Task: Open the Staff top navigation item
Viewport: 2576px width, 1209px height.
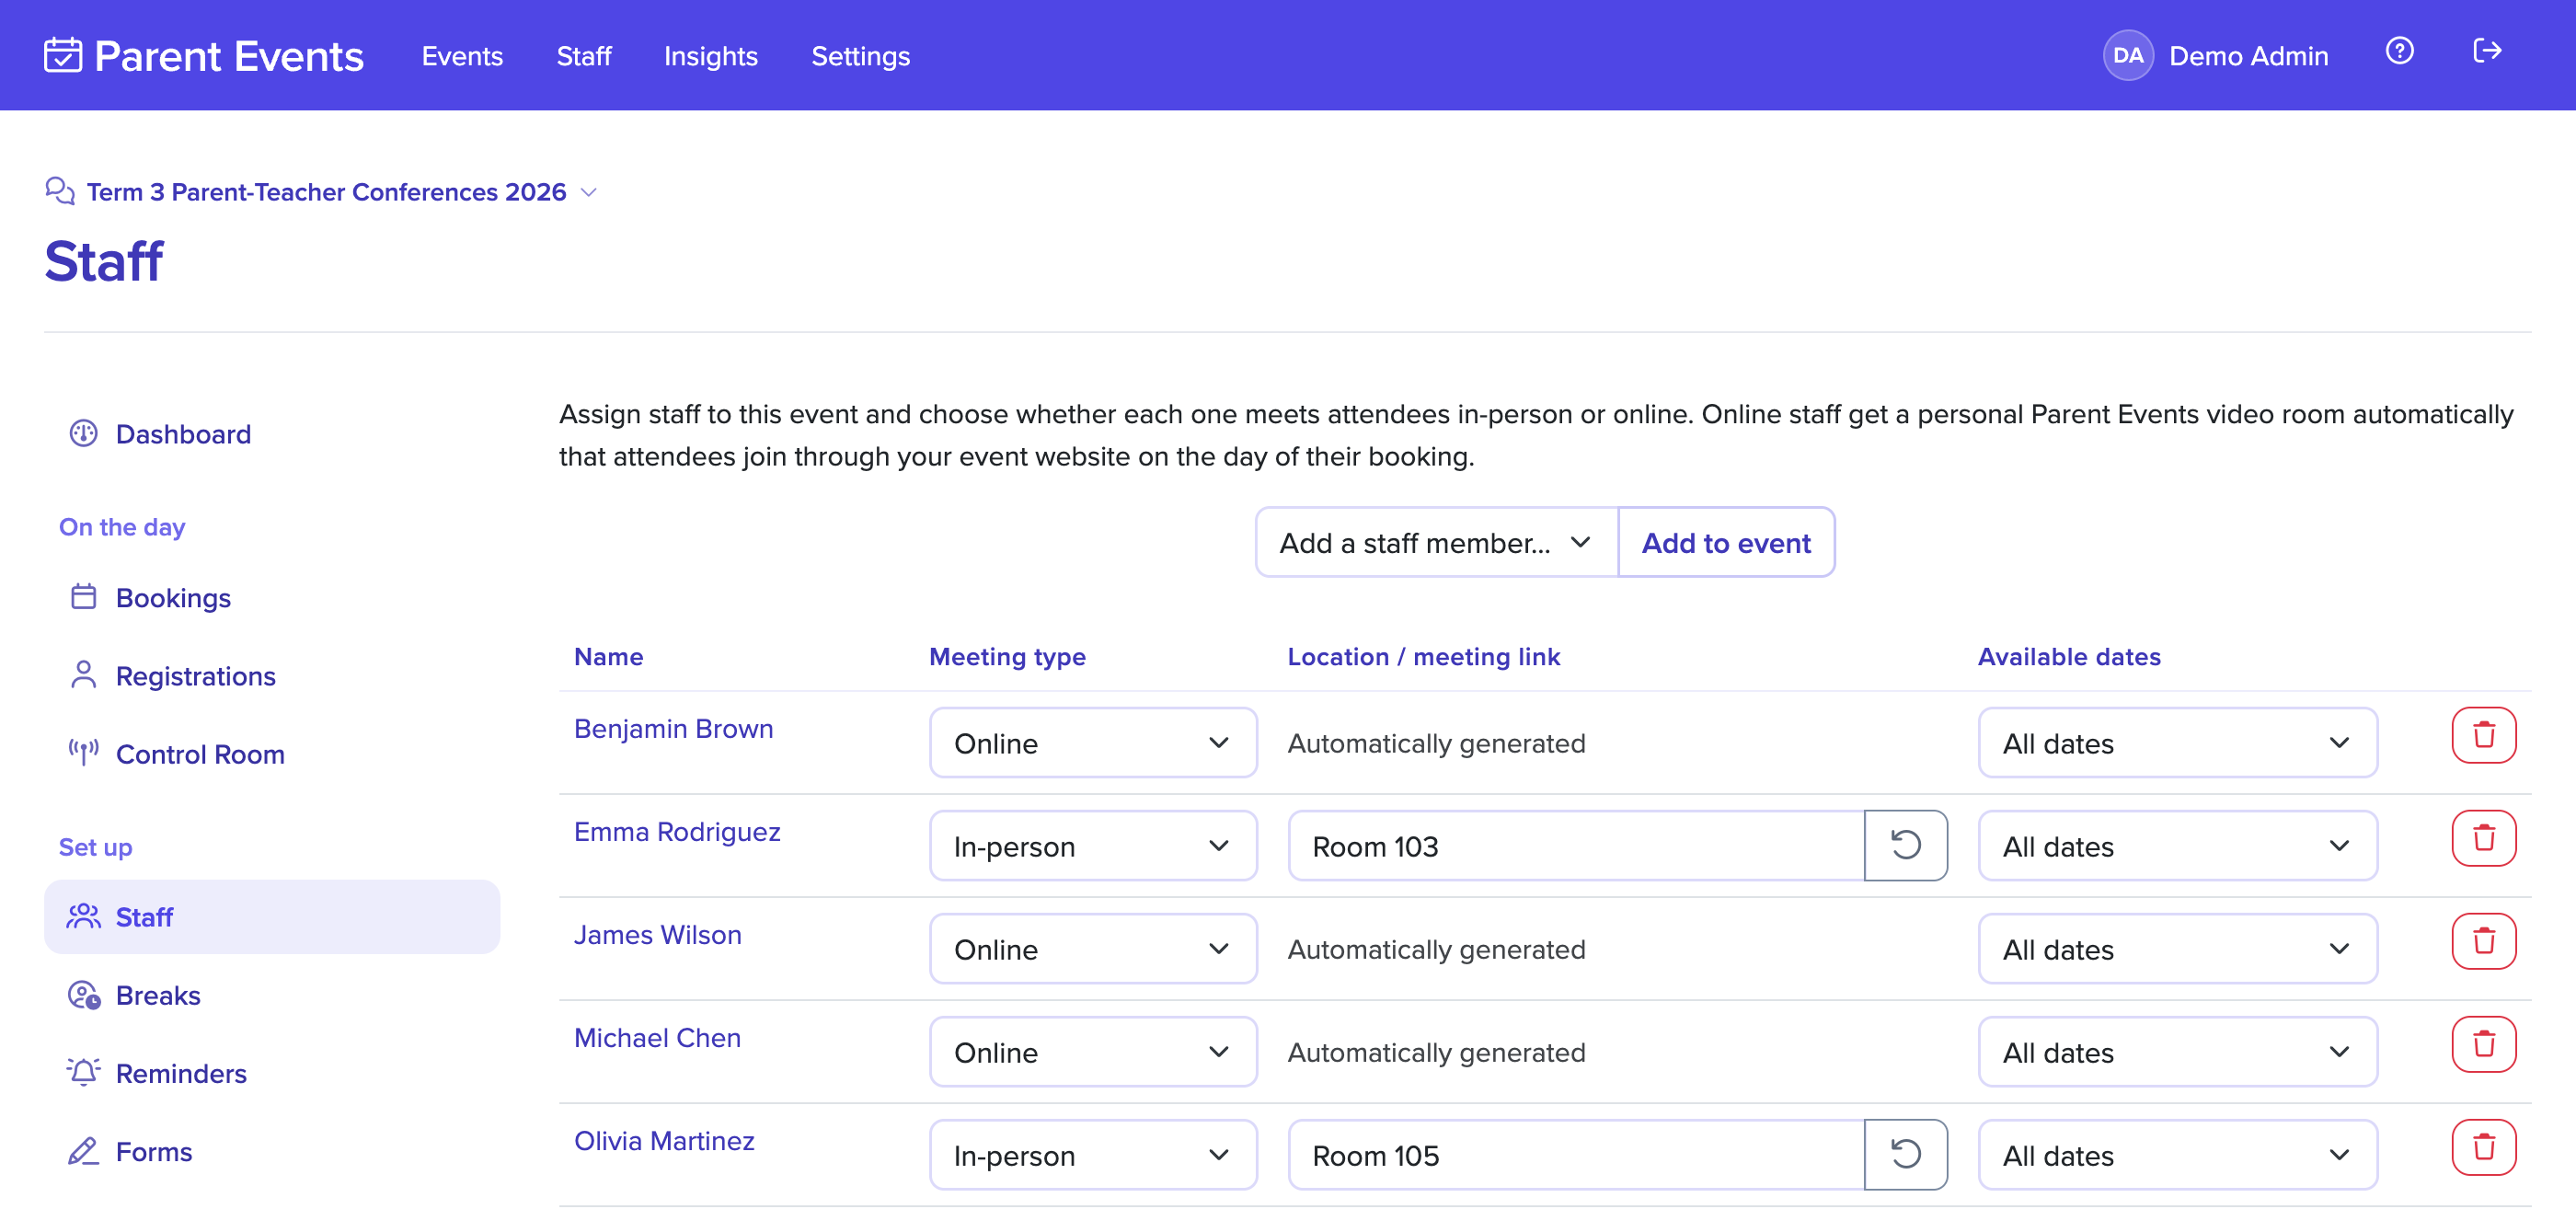Action: coord(584,56)
